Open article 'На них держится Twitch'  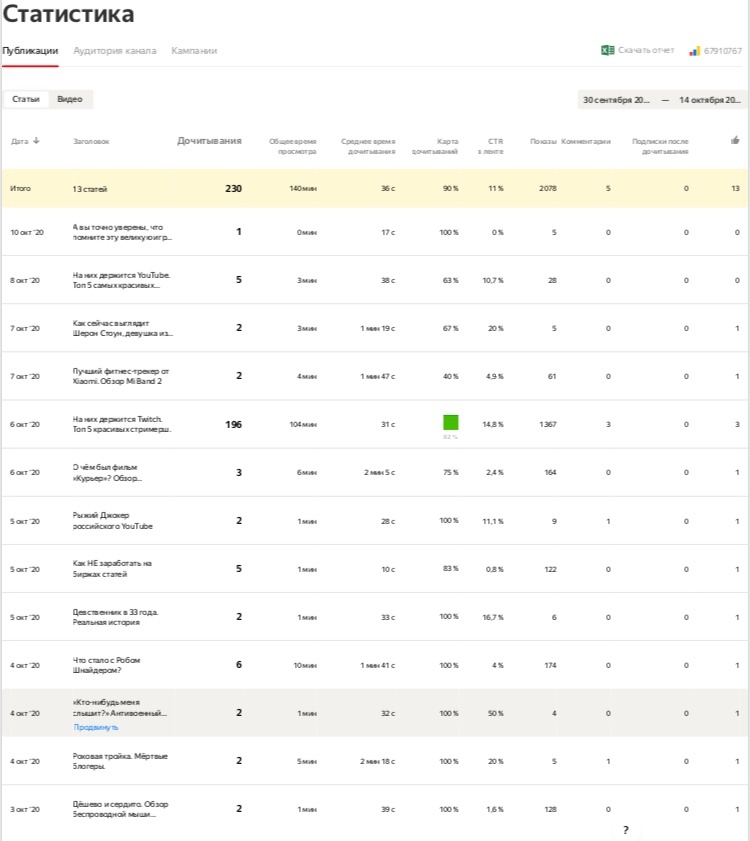[122, 424]
